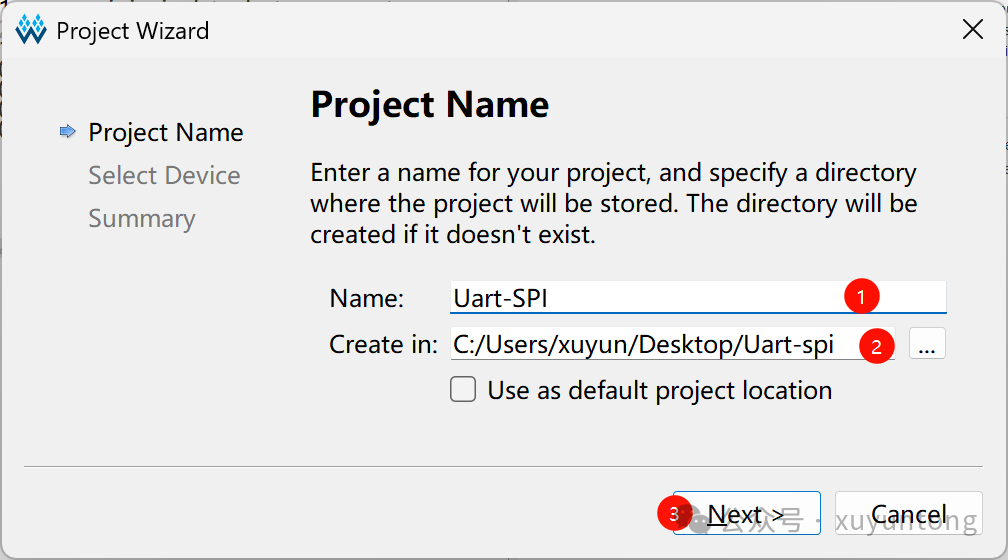1008x560 pixels.
Task: Focus the Name field containing Uart-SPI
Action: tap(698, 298)
